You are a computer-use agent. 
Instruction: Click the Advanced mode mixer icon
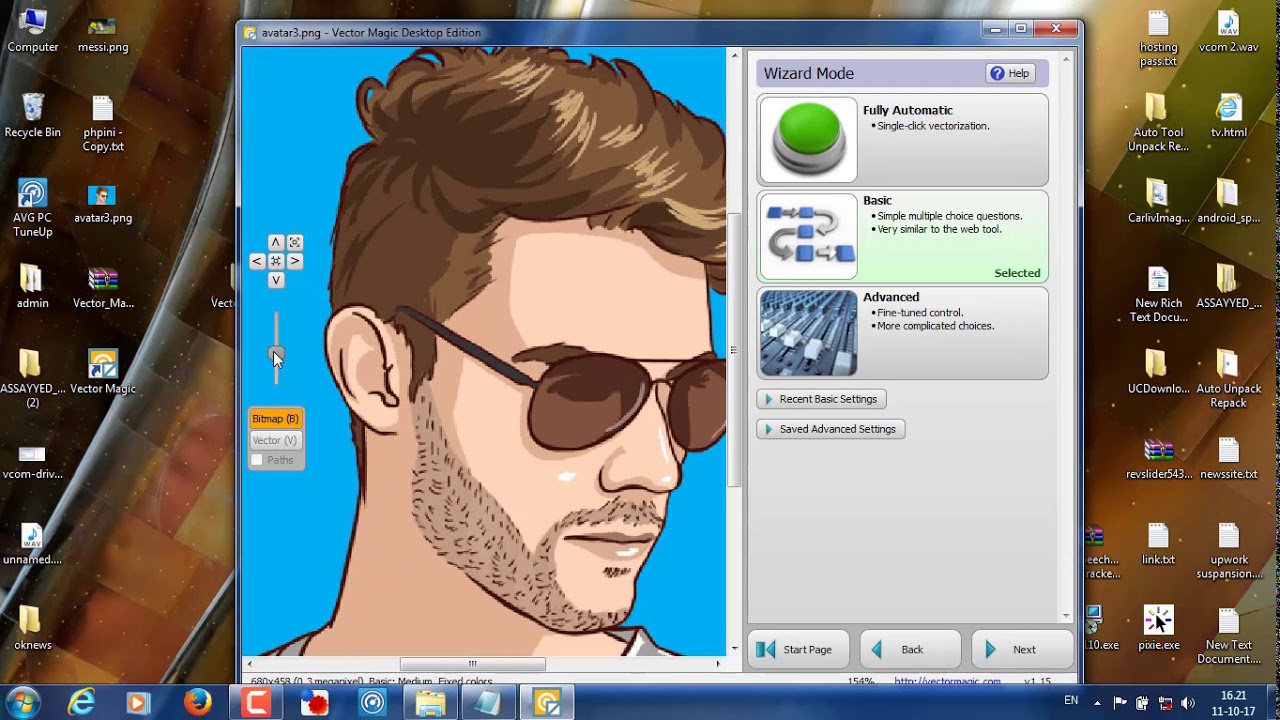(807, 331)
